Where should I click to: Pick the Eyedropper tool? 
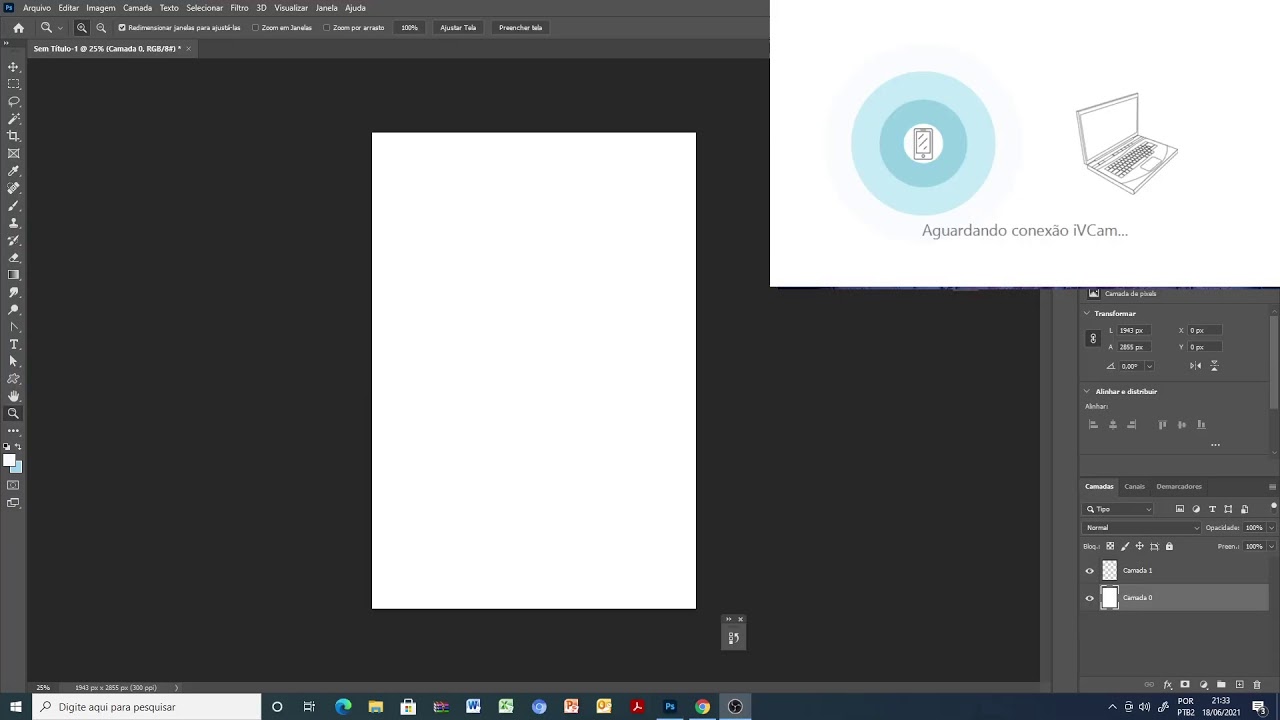(x=13, y=171)
